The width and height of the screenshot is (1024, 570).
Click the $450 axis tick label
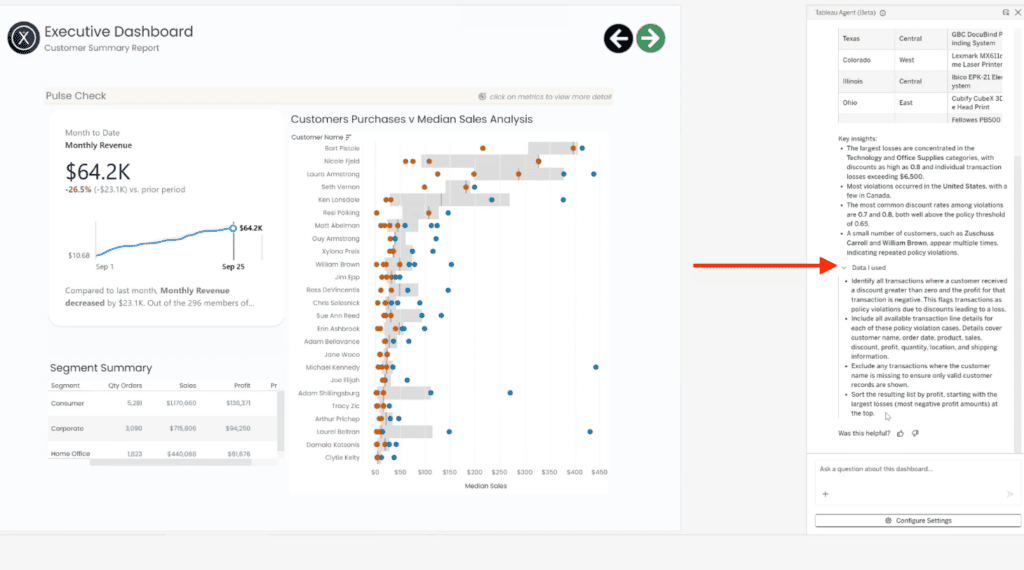tap(600, 472)
